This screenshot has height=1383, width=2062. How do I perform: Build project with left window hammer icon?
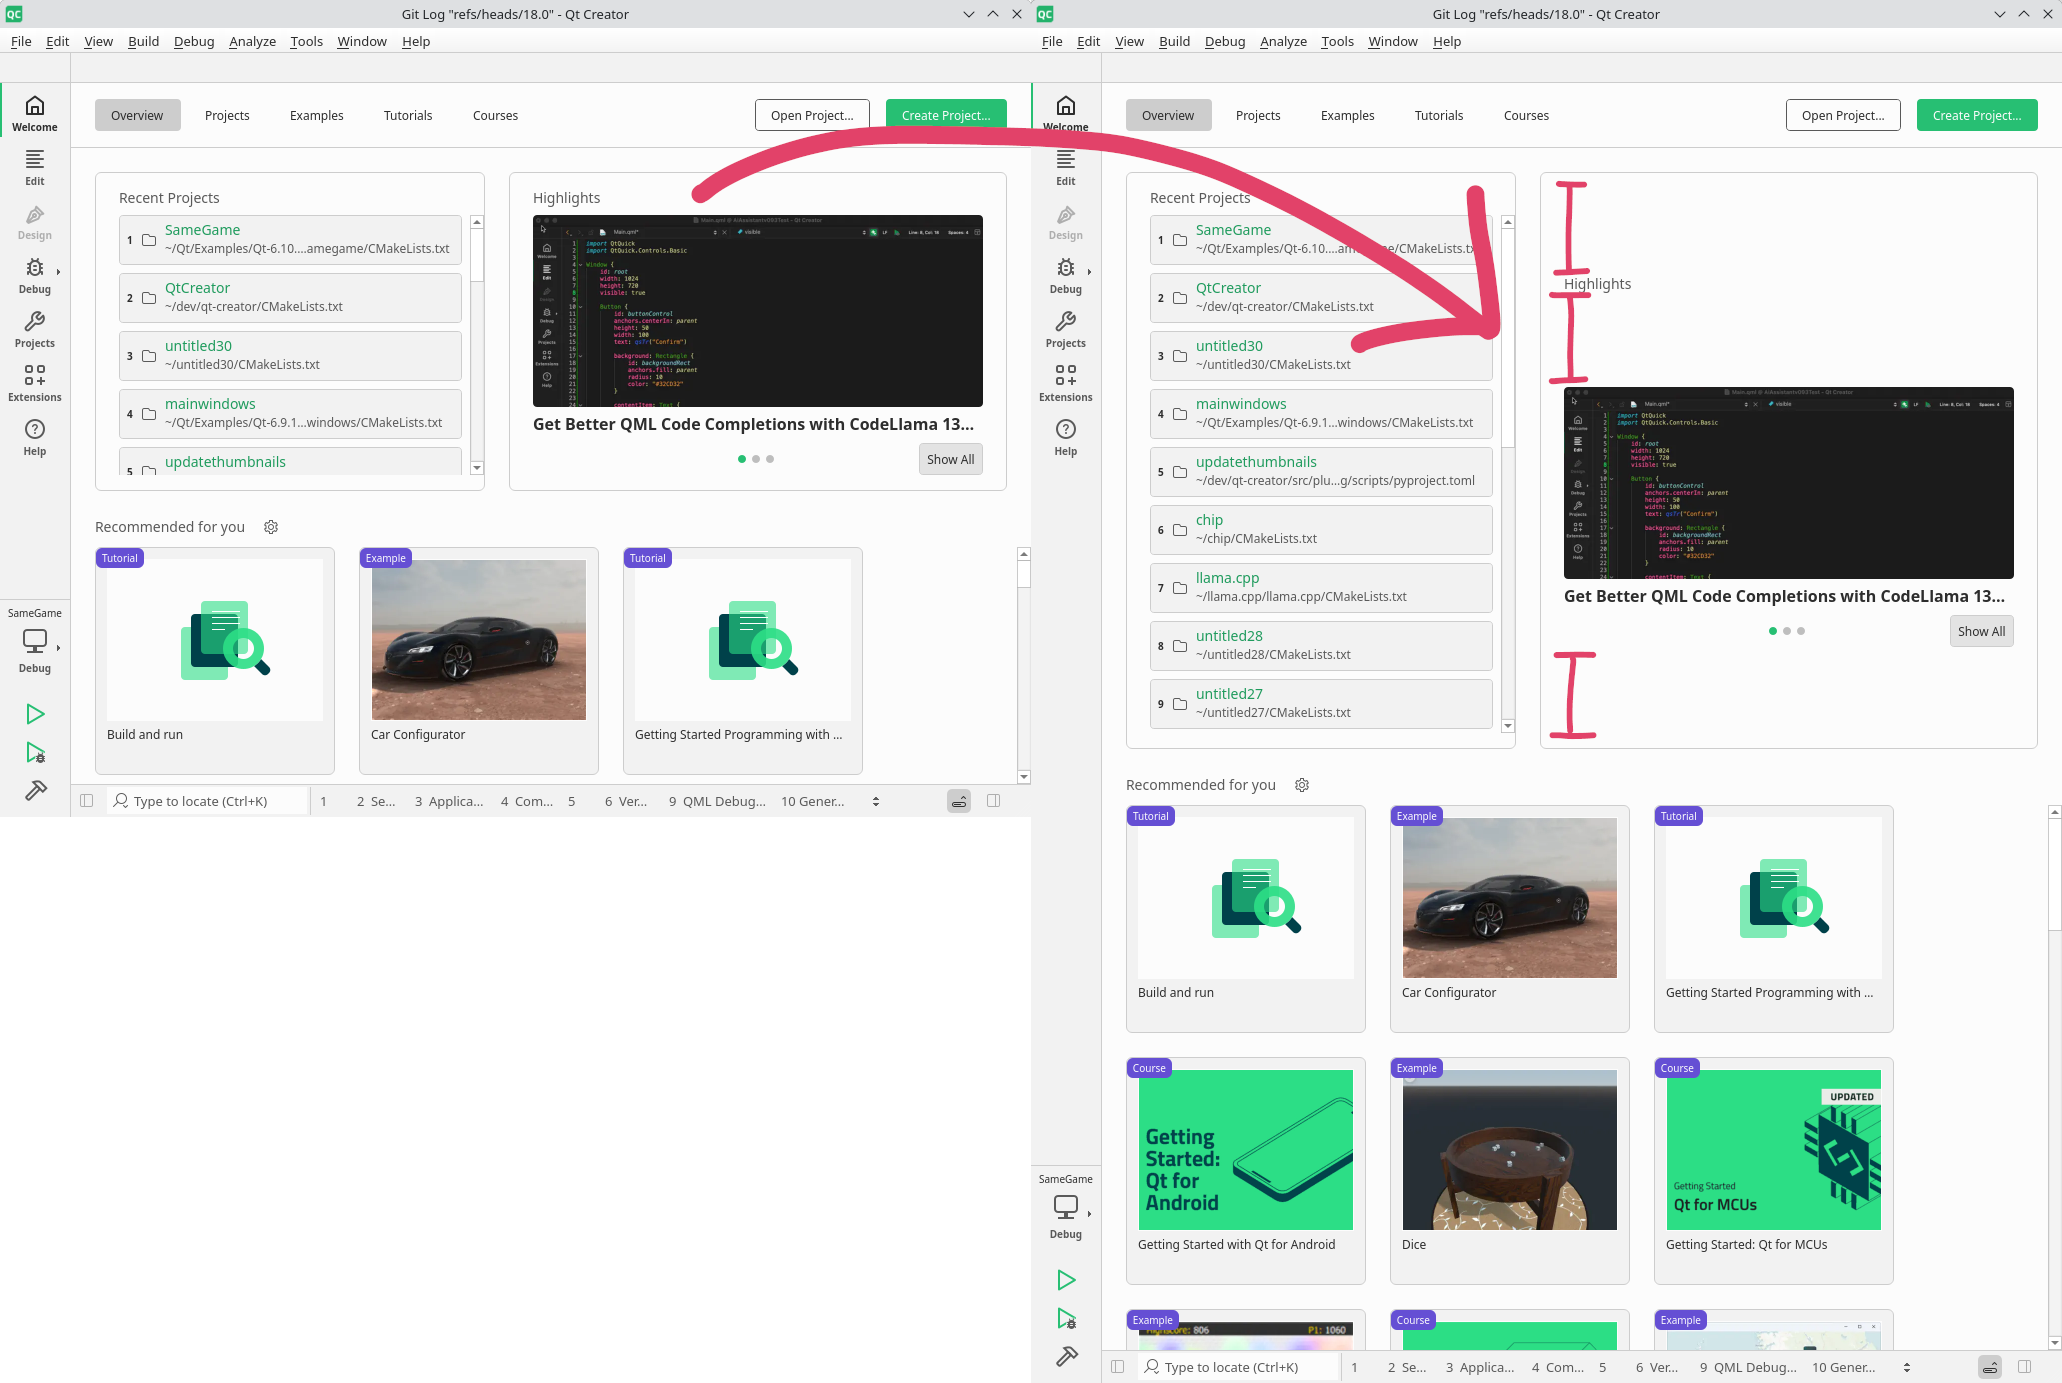pyautogui.click(x=35, y=791)
